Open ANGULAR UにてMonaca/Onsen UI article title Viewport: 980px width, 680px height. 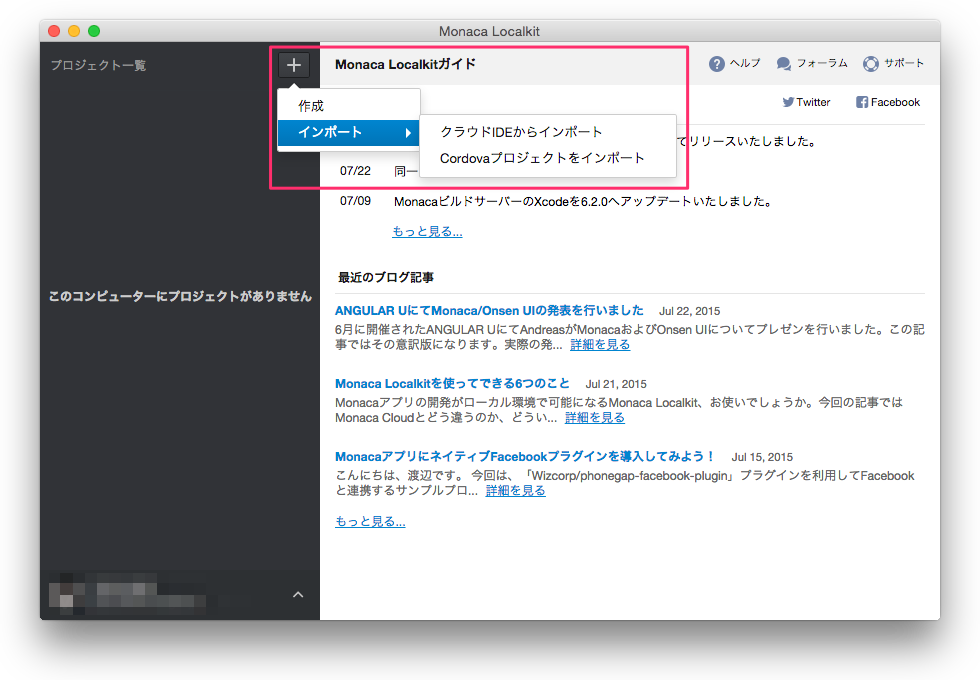coord(489,311)
